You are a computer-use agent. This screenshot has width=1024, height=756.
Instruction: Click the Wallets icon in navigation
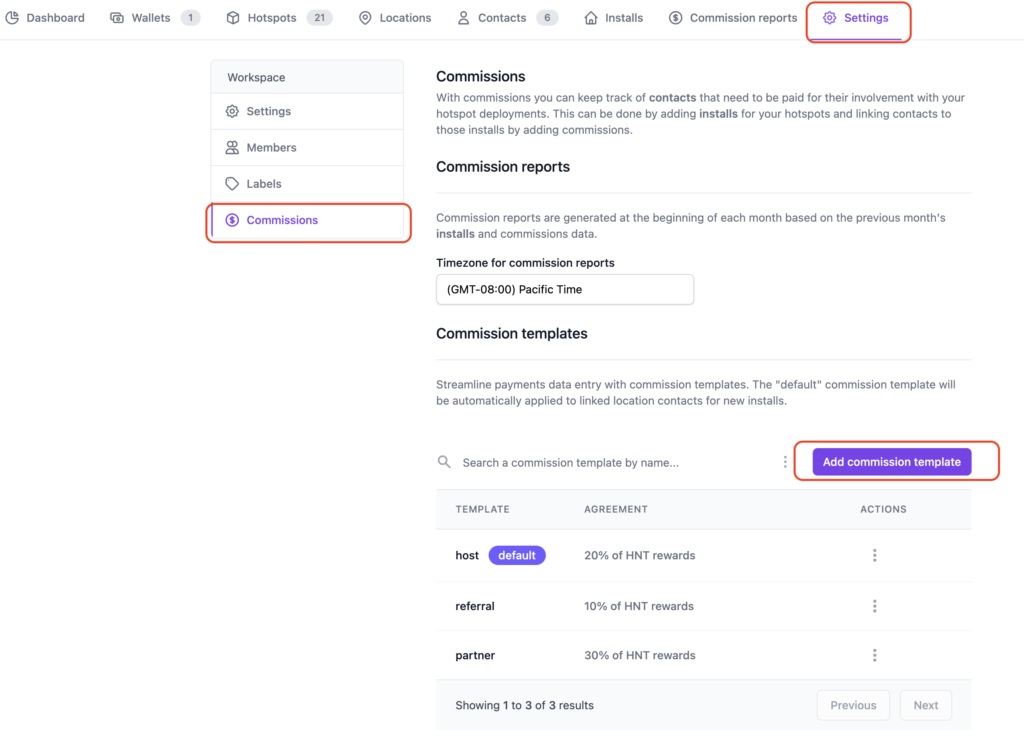click(117, 18)
